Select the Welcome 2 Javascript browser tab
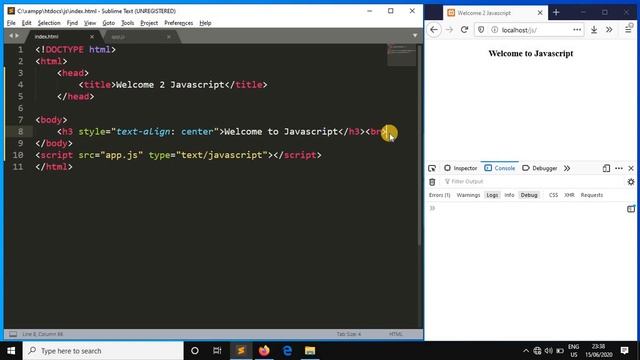 click(495, 13)
